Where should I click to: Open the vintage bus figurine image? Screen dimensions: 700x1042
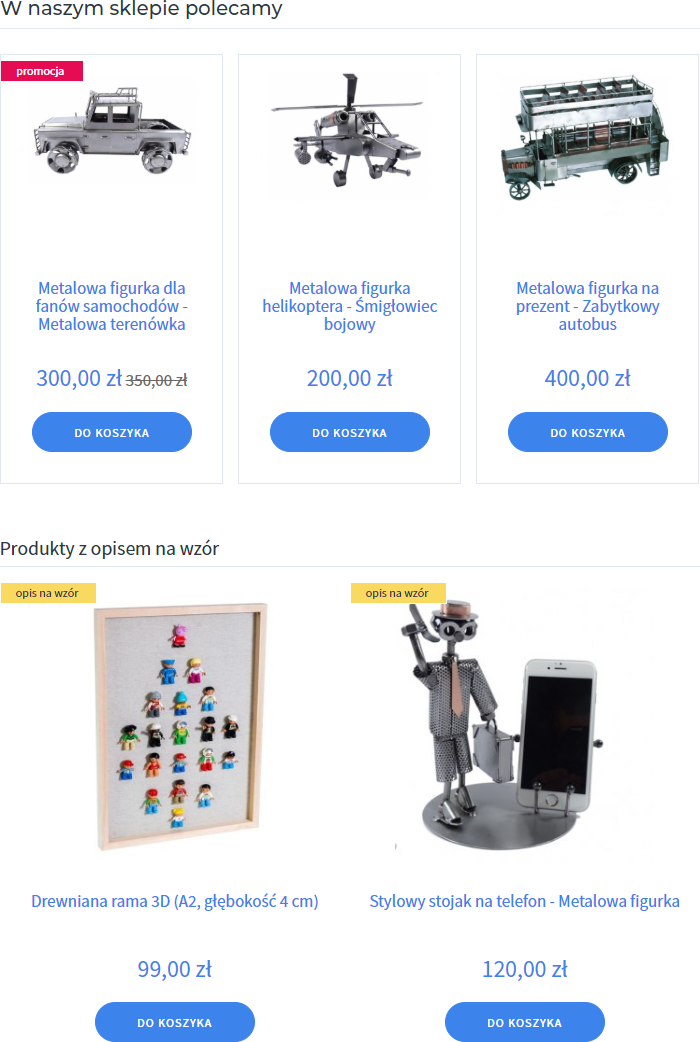click(587, 137)
